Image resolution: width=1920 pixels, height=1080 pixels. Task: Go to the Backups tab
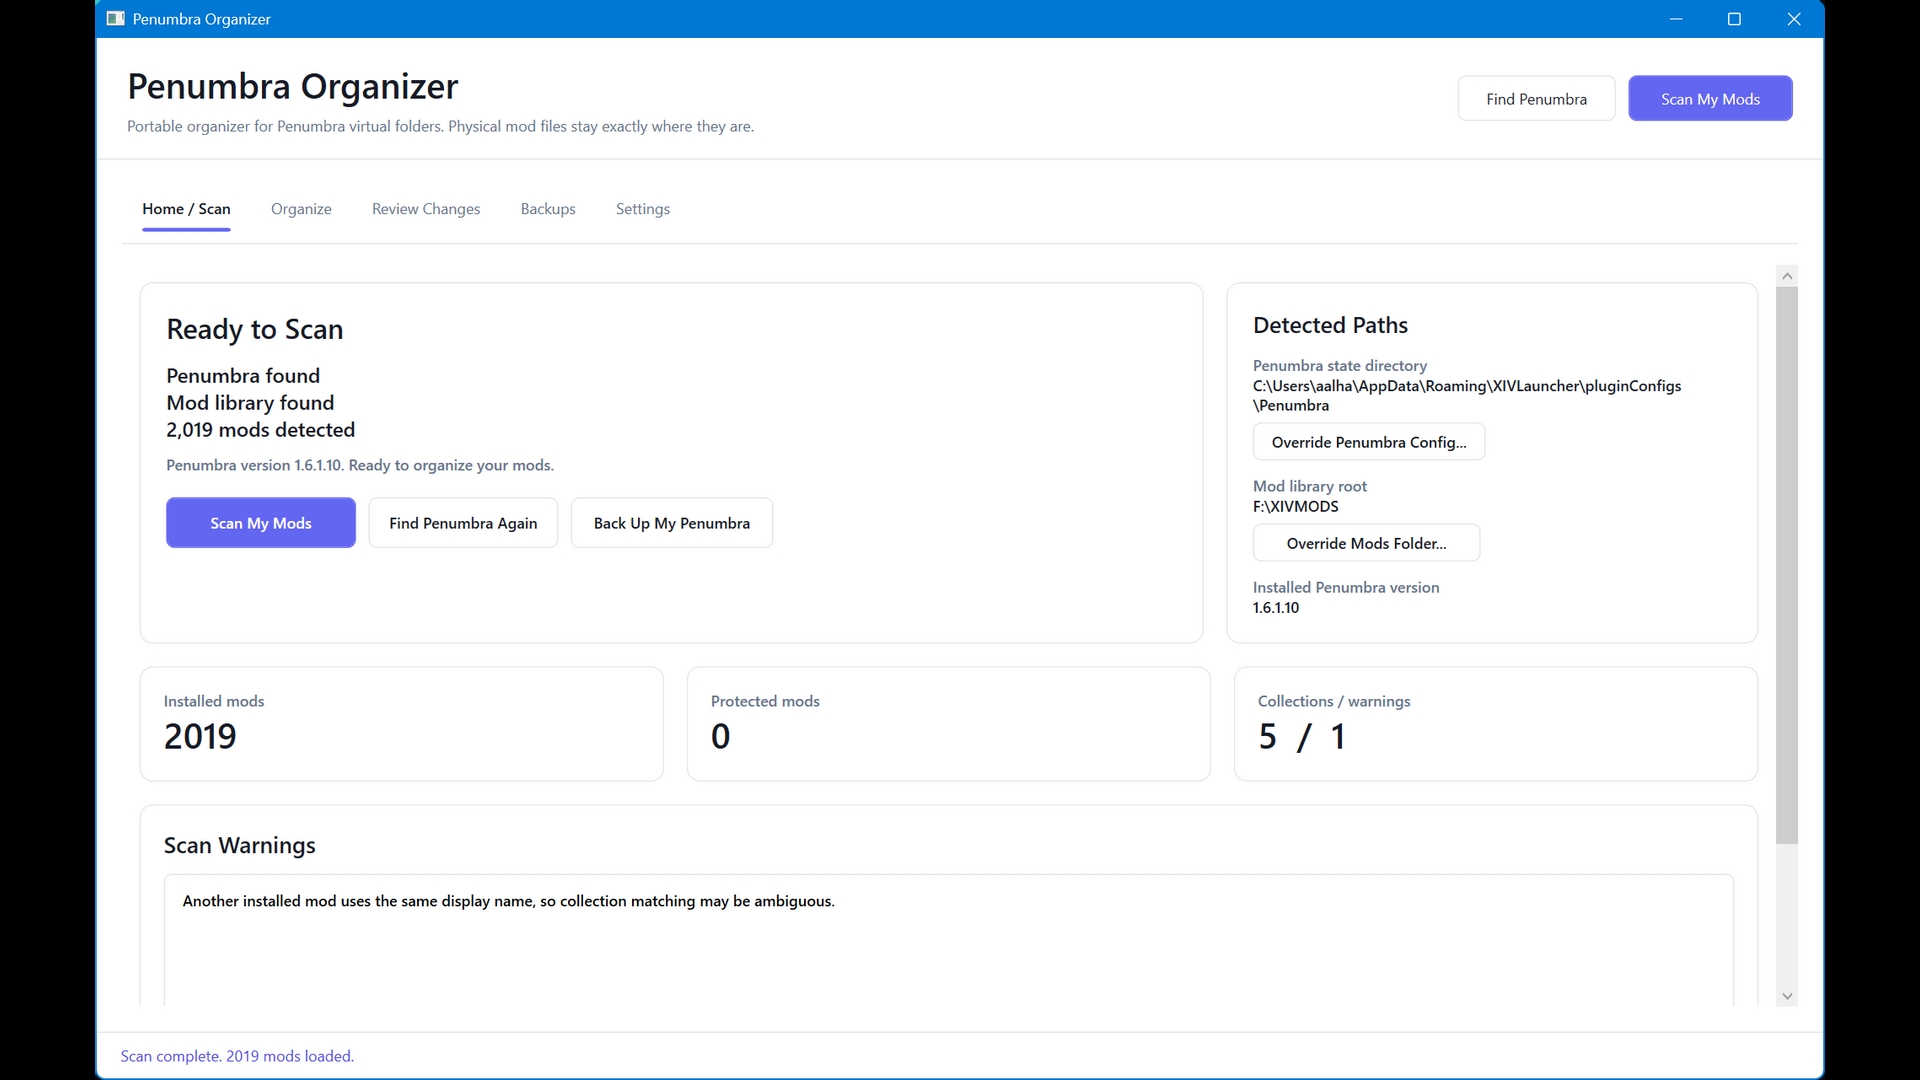(548, 209)
